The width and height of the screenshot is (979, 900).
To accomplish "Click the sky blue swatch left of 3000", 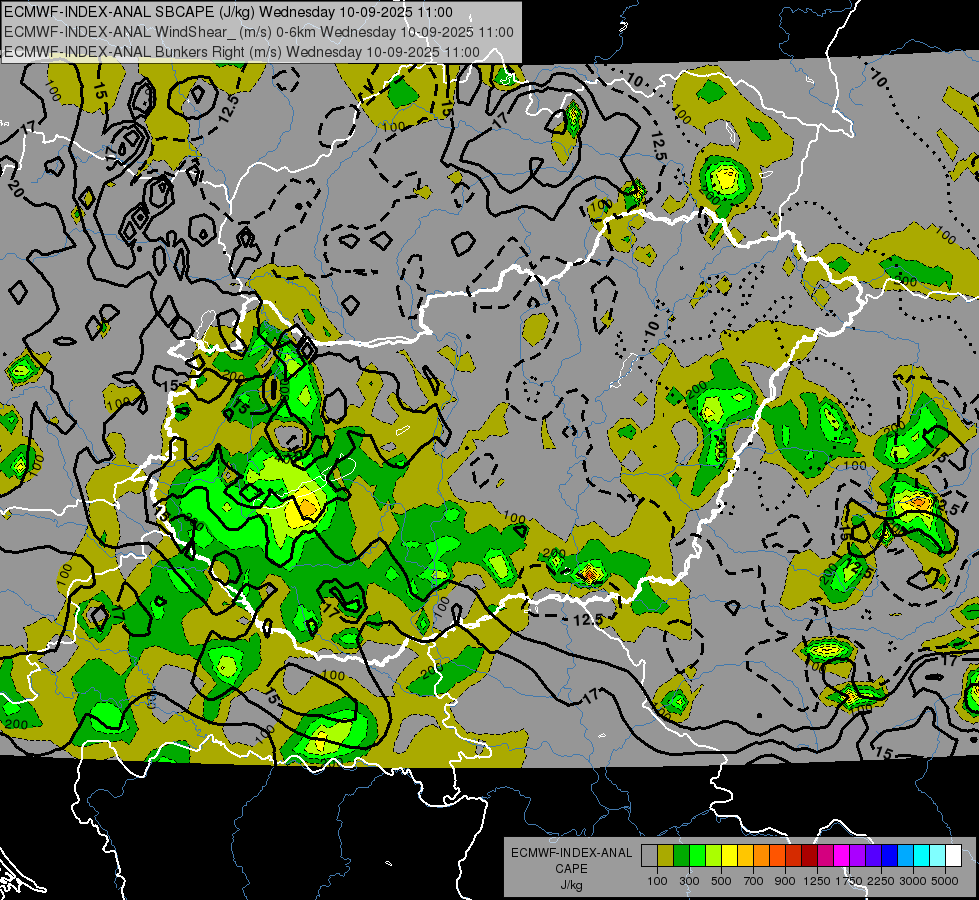I will [905, 856].
